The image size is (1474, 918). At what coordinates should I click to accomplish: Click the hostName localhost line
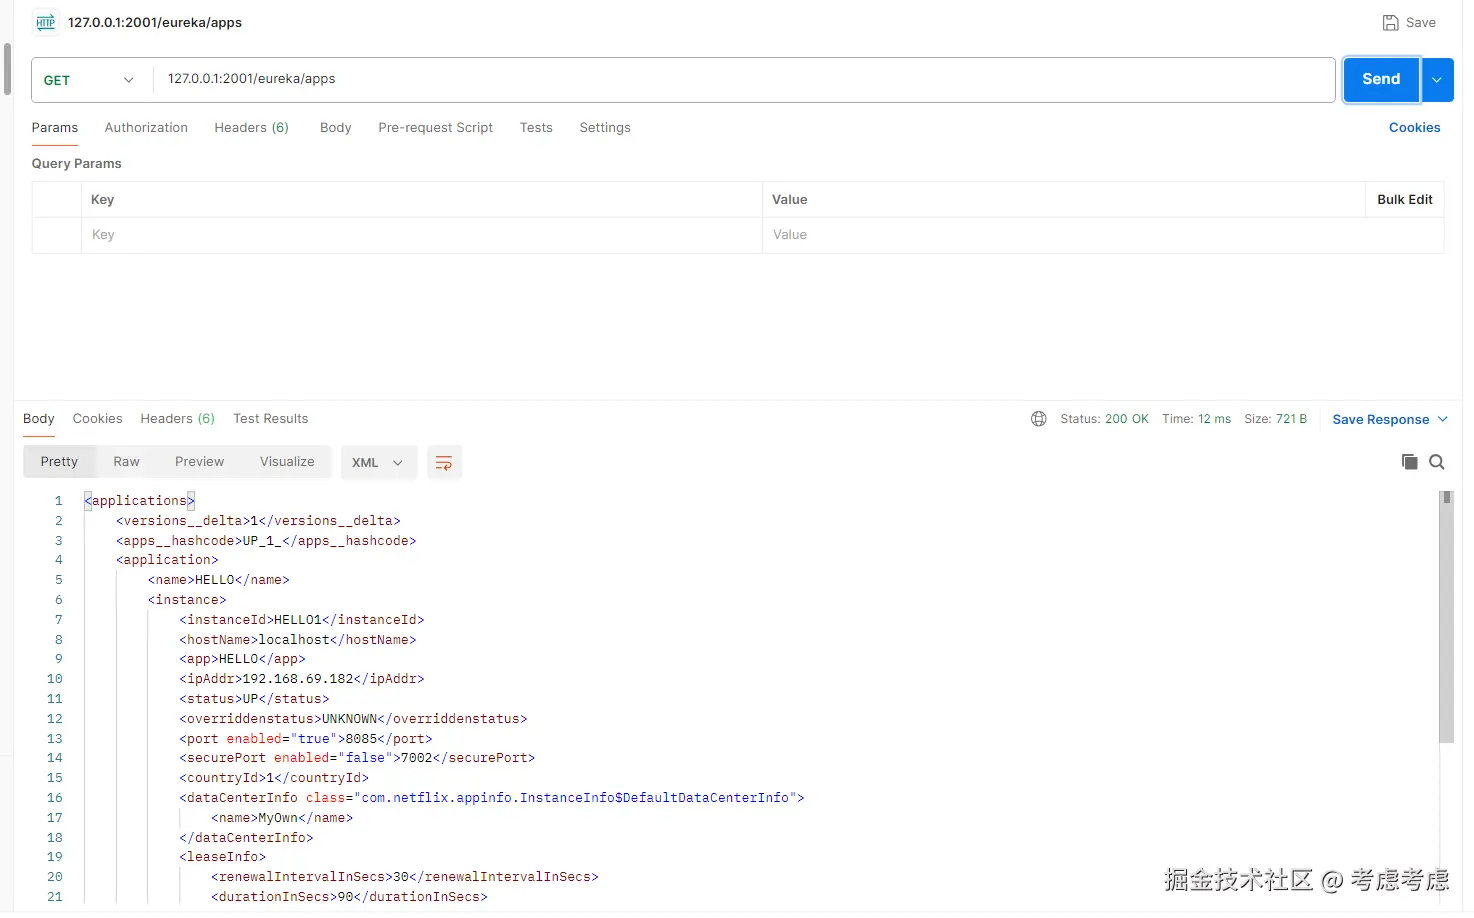click(x=297, y=640)
